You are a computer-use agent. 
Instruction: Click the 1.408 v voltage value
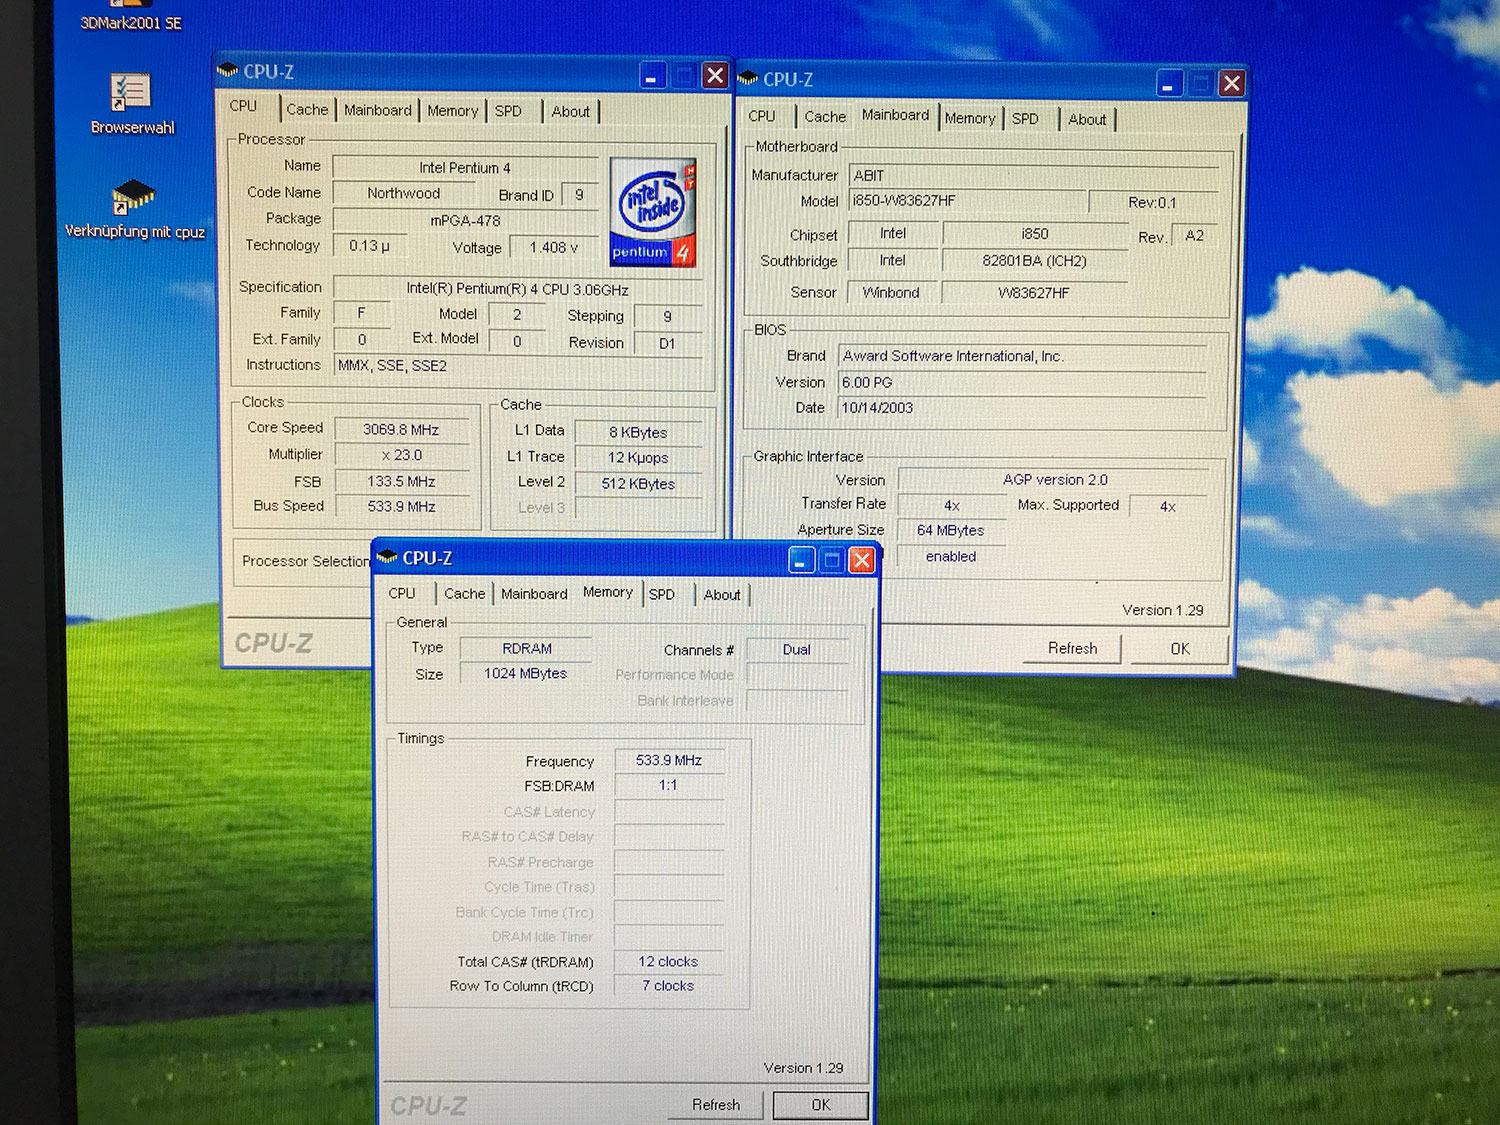click(x=554, y=247)
